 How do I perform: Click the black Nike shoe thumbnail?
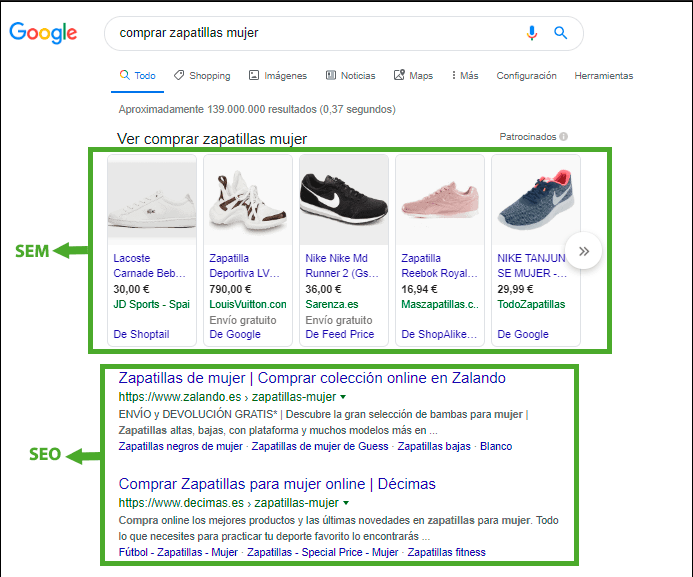[344, 200]
